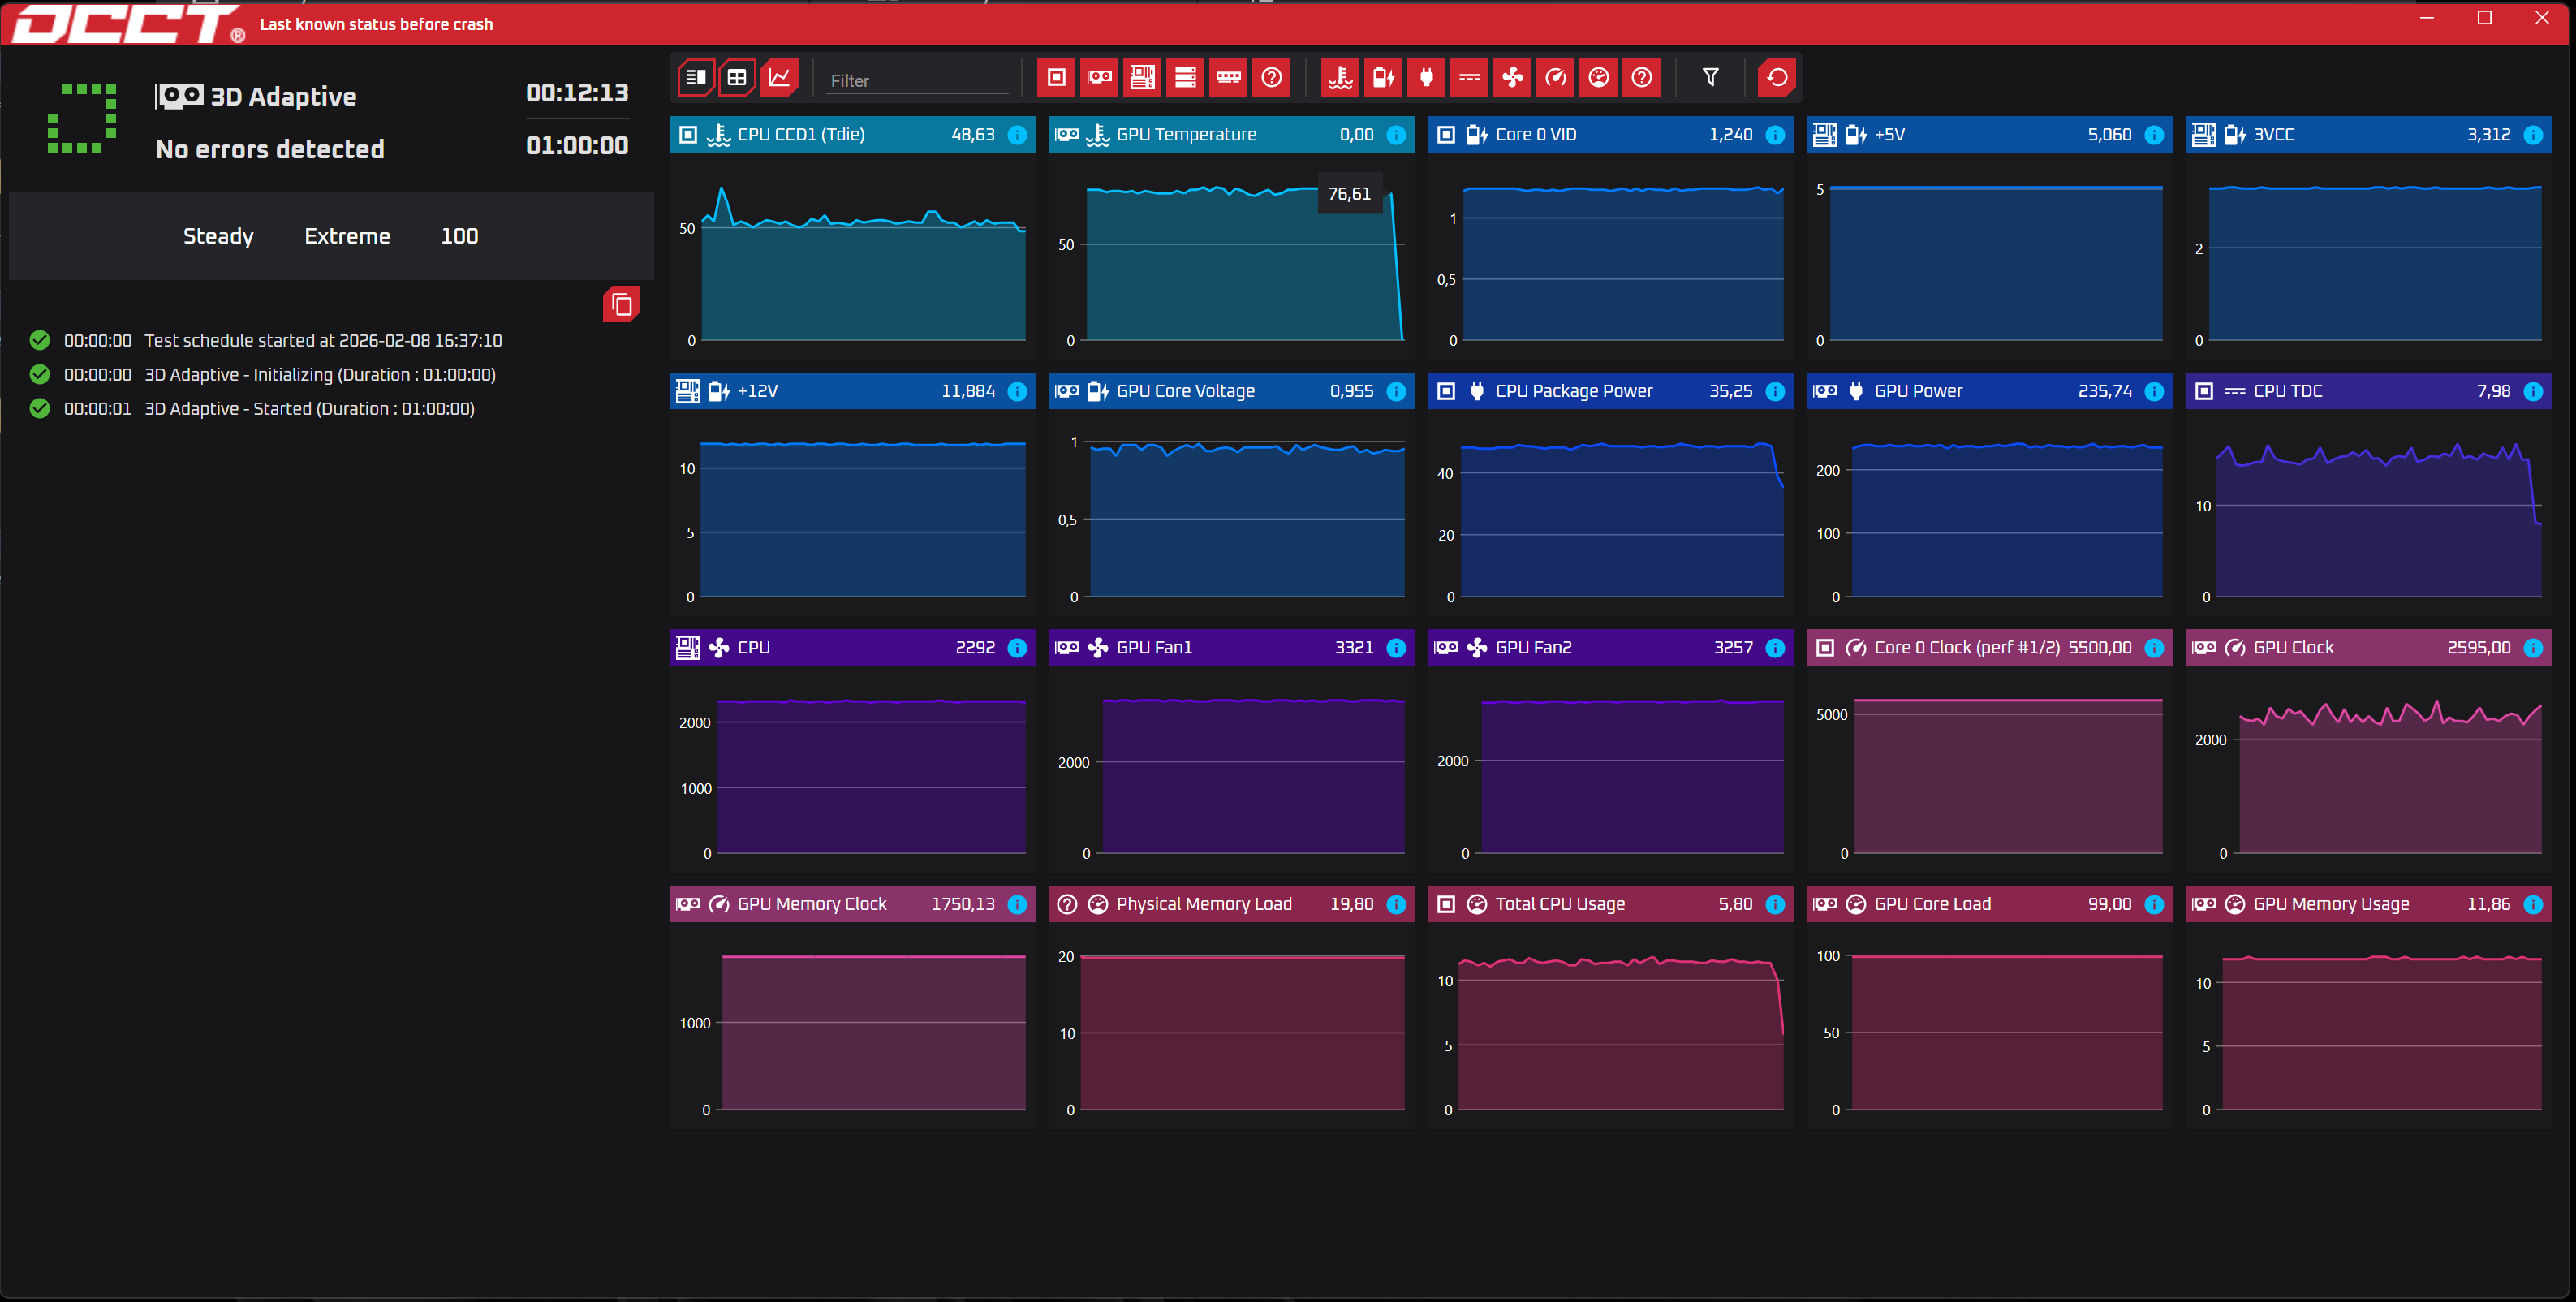Open info for +5V sensor

(2154, 135)
